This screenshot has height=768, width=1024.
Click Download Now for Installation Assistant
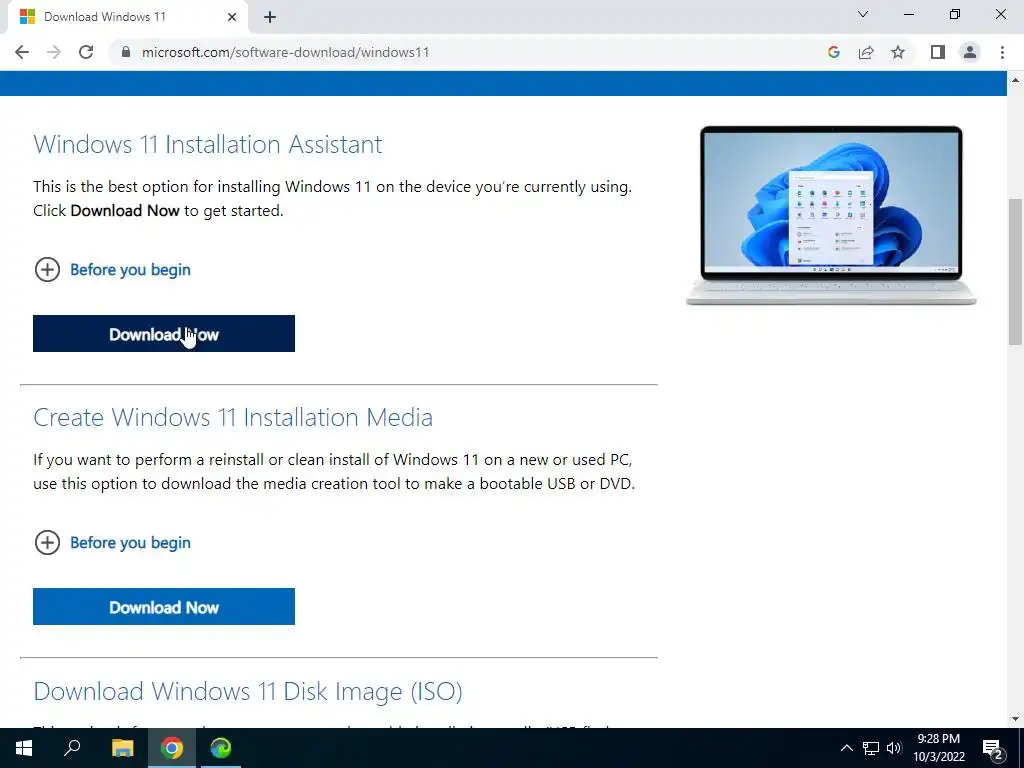tap(164, 334)
